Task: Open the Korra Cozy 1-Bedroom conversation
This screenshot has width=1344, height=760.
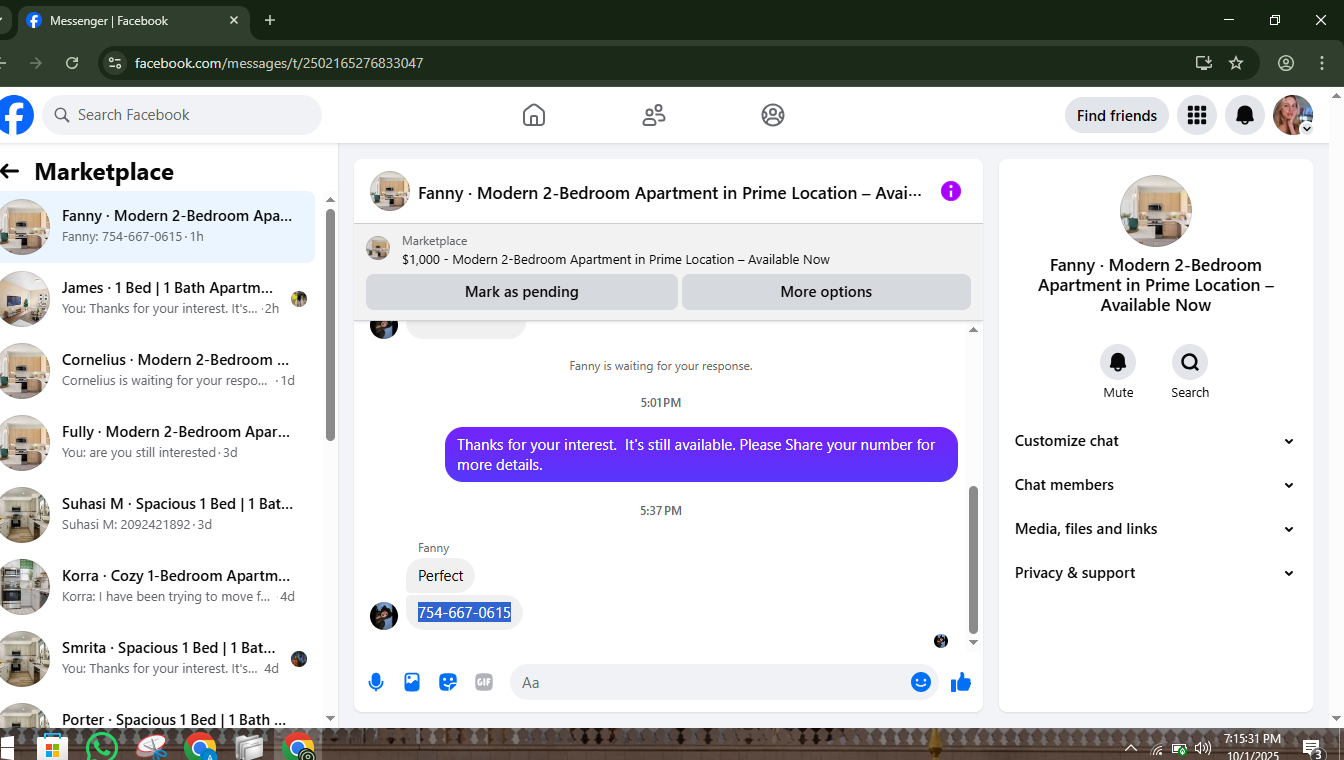Action: 158,587
